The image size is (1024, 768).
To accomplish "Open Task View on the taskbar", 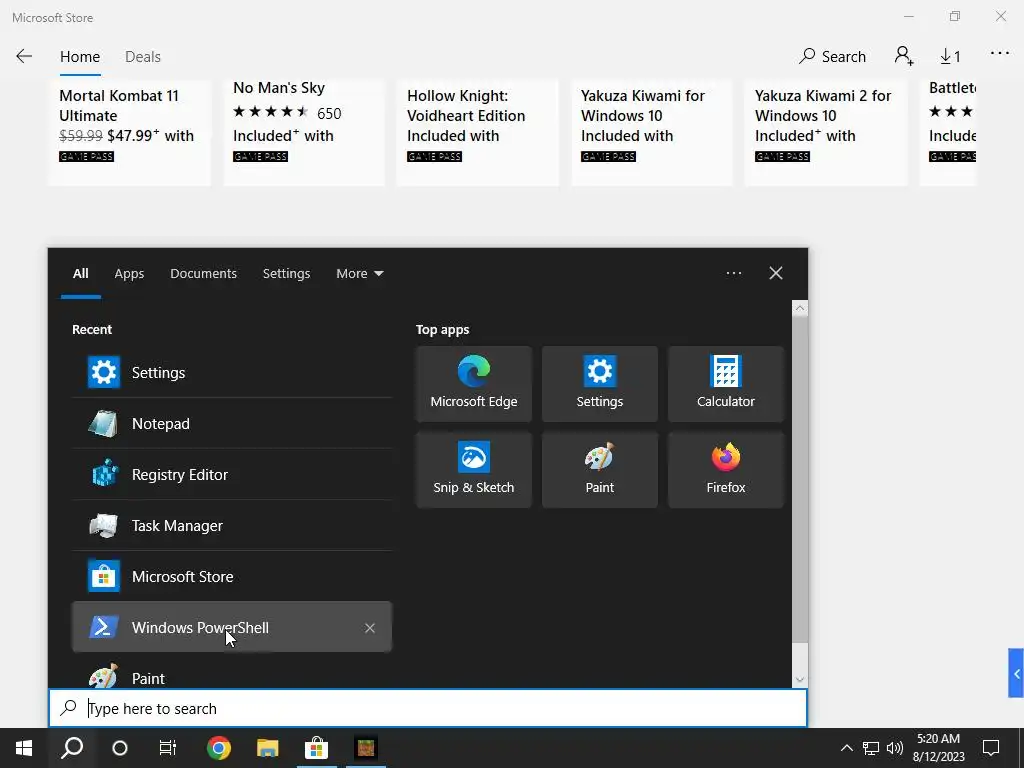I will tap(168, 748).
